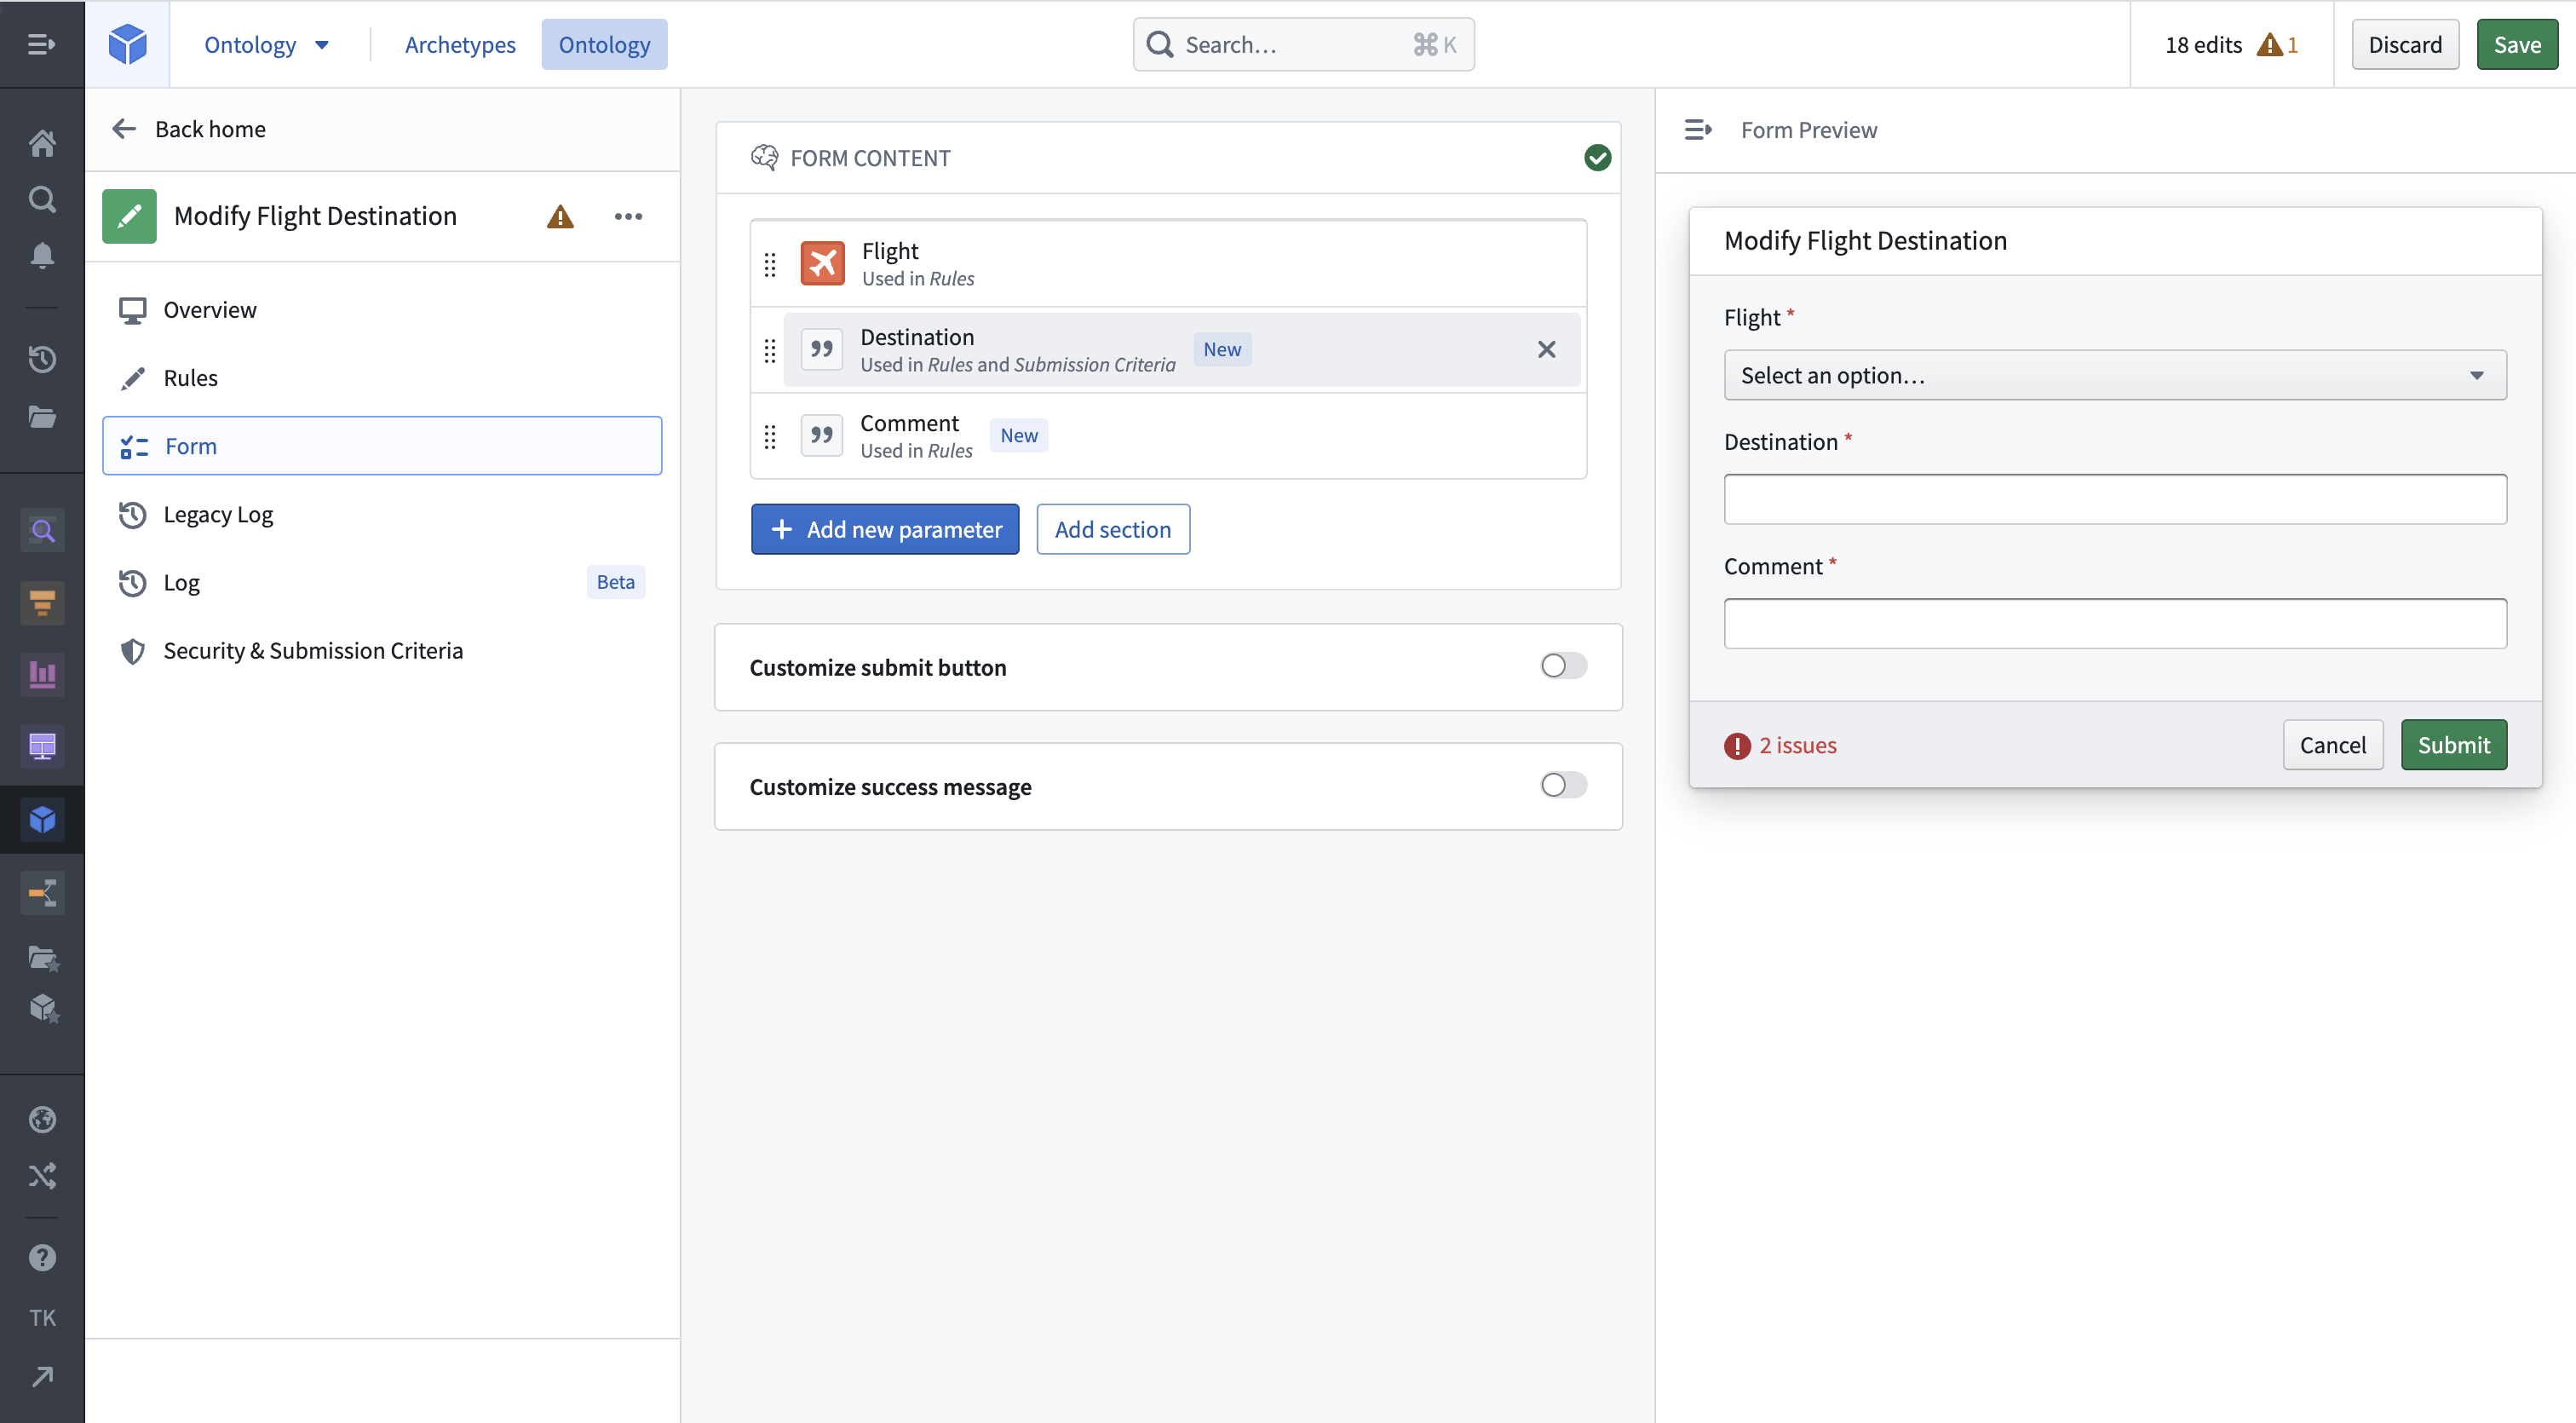The height and width of the screenshot is (1423, 2576).
Task: Click the Discard button
Action: click(x=2404, y=44)
